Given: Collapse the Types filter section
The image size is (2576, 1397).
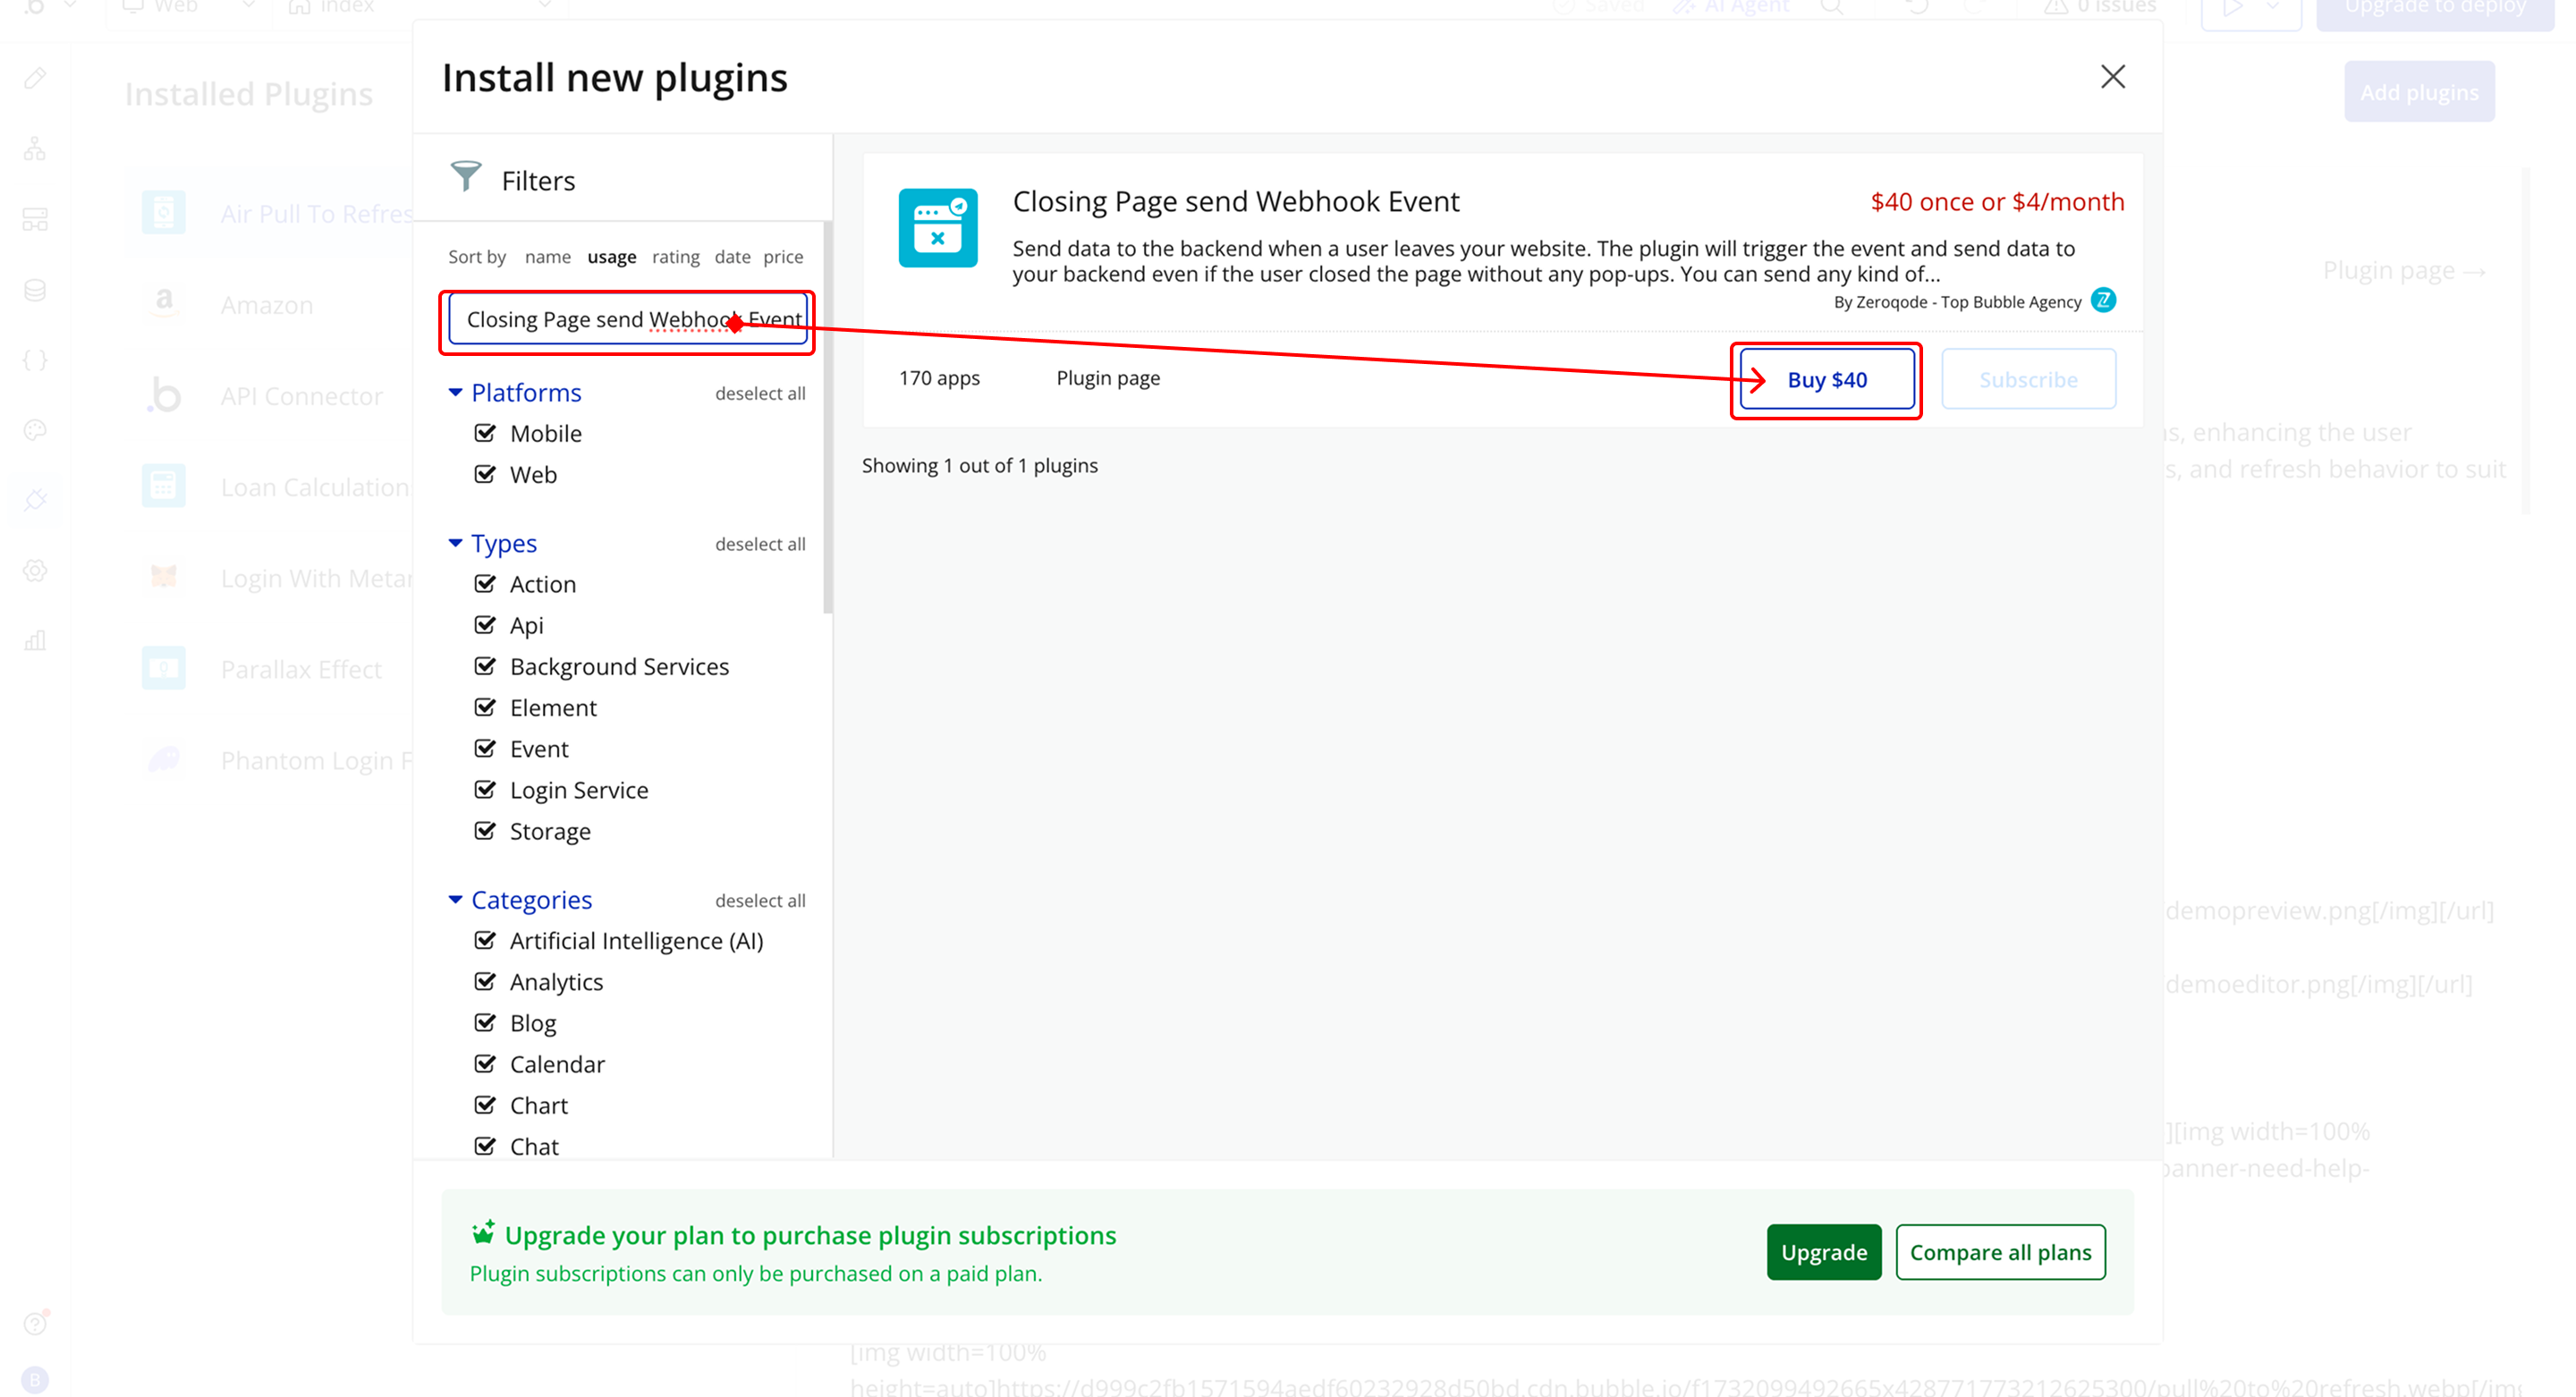Looking at the screenshot, I should point(455,543).
